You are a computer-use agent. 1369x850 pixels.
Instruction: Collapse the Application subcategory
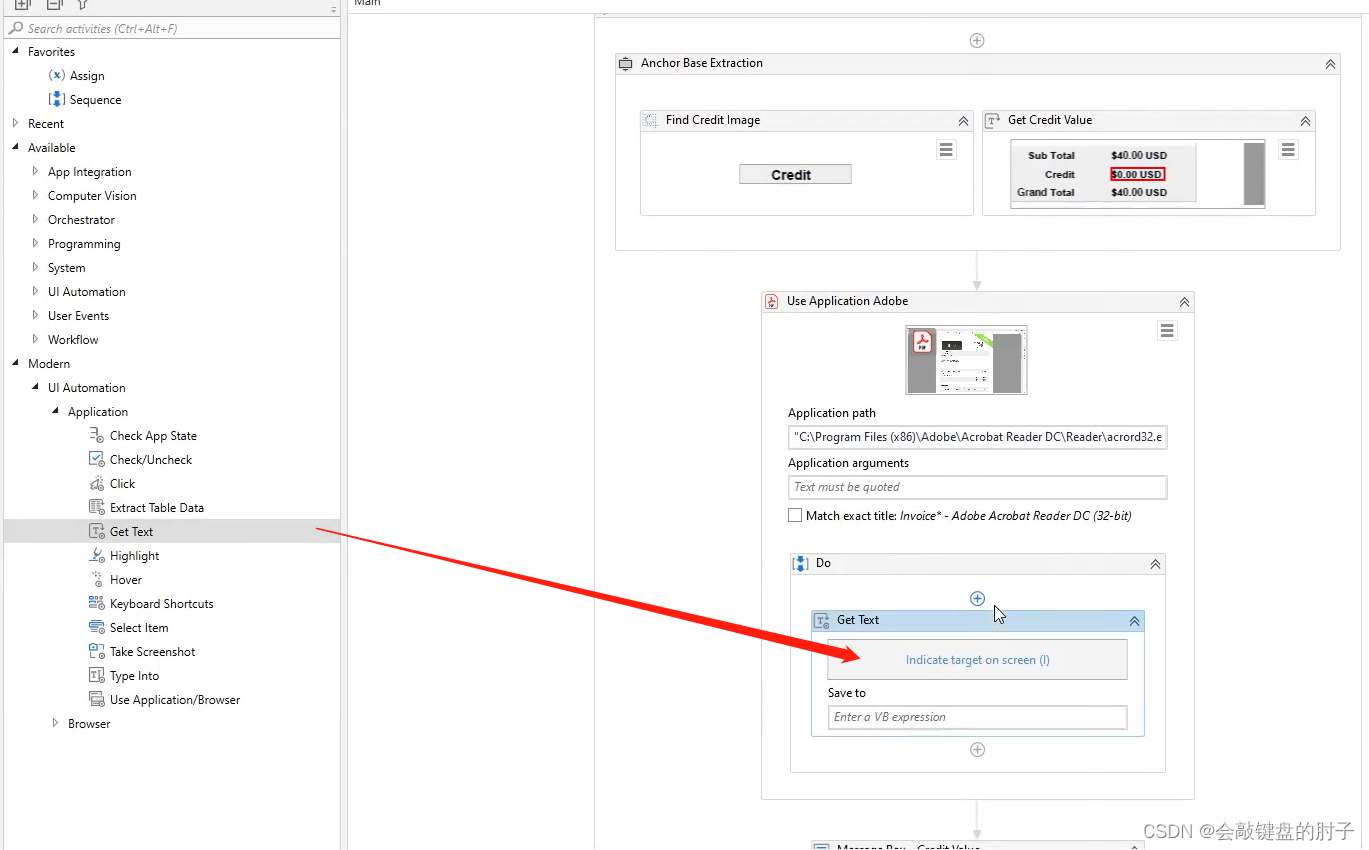[x=55, y=412]
